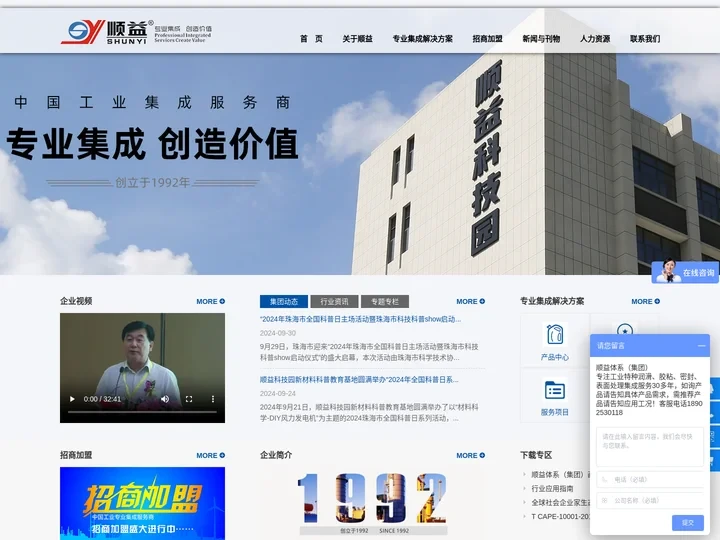Minimize the 请您留言 chat widget
This screenshot has width=720, height=540.
click(x=701, y=346)
